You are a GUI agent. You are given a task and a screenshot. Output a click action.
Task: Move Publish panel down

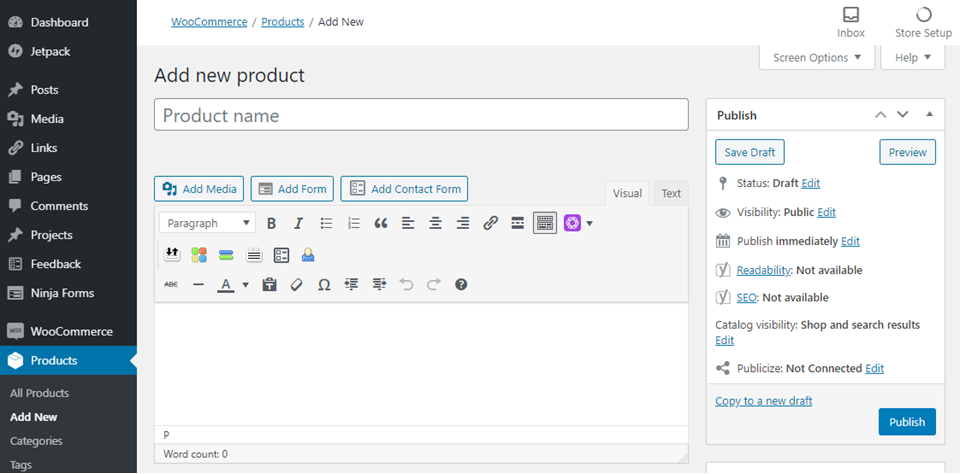tap(902, 115)
